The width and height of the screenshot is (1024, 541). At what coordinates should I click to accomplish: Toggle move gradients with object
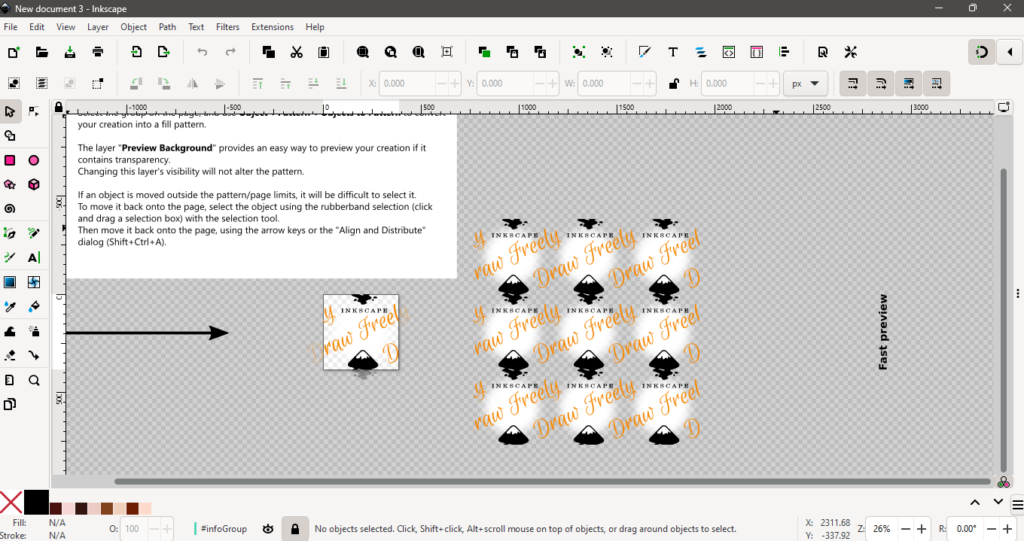[x=908, y=84]
